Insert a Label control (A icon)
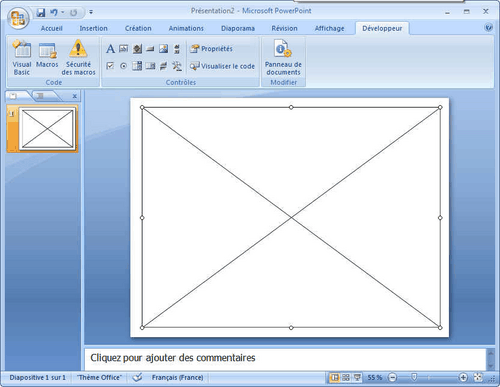Screen dimensions: 500x387 [110, 49]
